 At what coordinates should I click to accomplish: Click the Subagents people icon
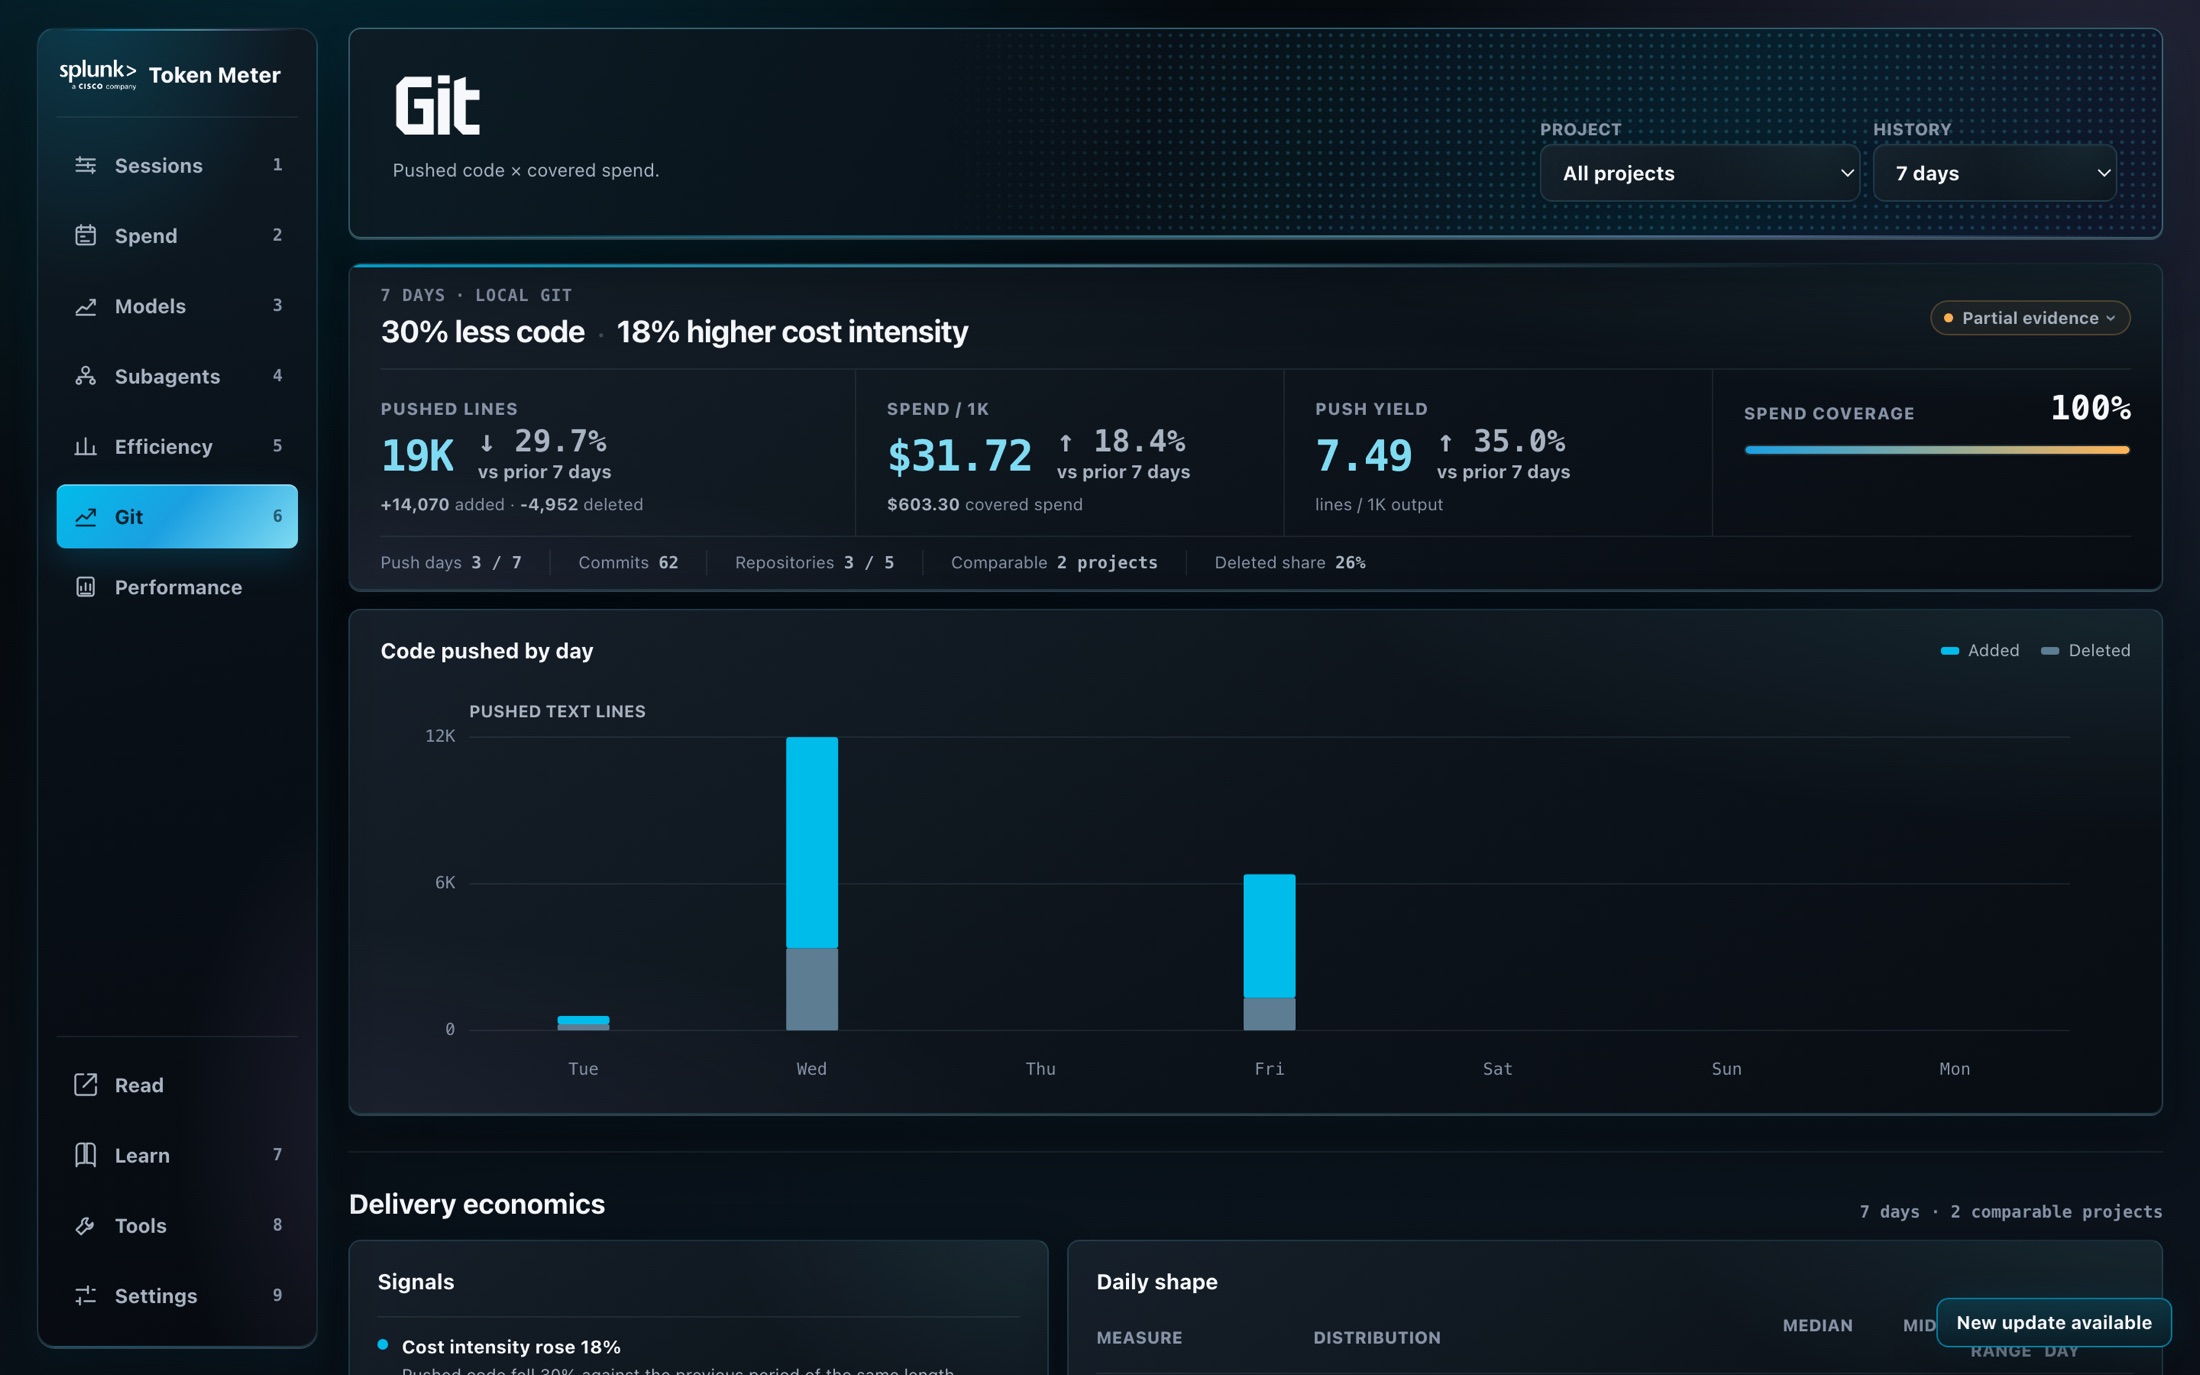coord(85,376)
